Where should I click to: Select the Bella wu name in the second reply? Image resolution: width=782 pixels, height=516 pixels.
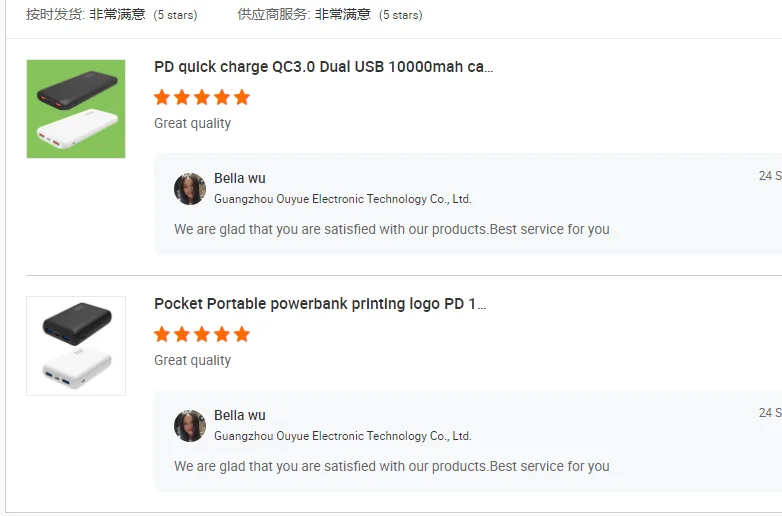tap(240, 416)
